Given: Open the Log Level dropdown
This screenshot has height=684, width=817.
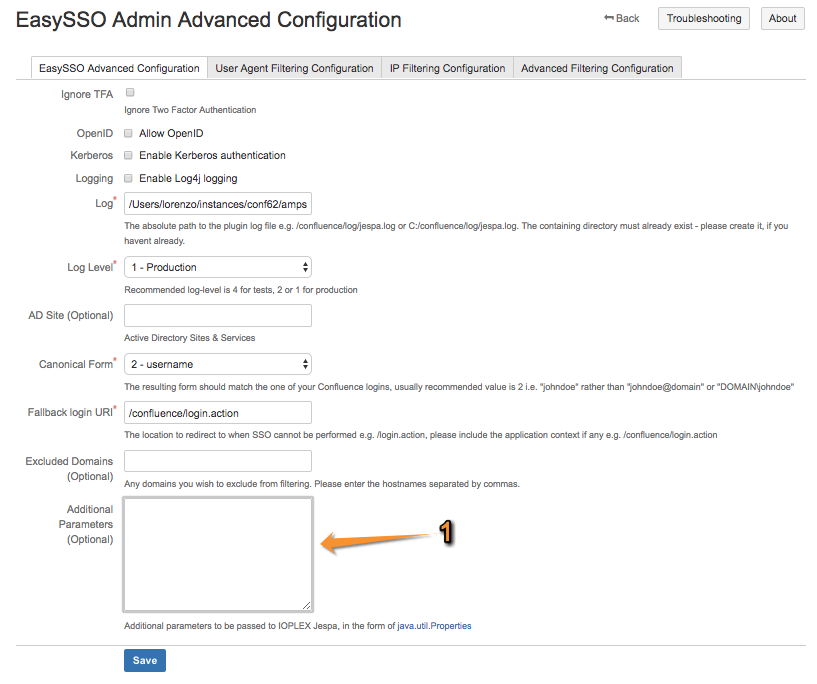Looking at the screenshot, I should tap(217, 267).
